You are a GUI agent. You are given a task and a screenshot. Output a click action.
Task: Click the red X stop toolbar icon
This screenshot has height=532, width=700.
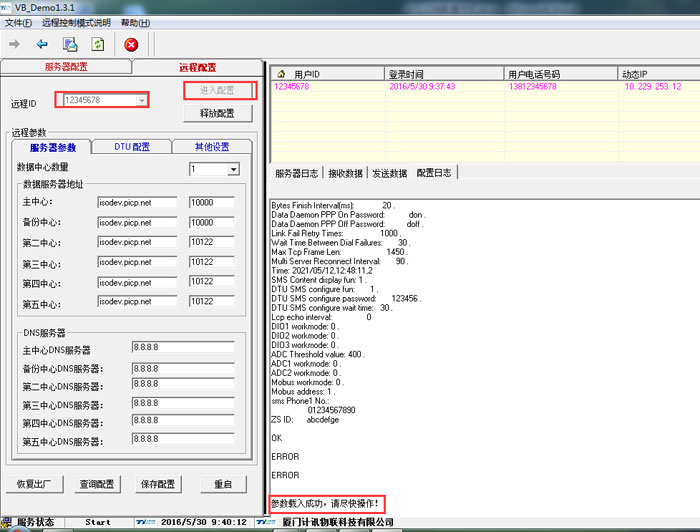tap(131, 44)
